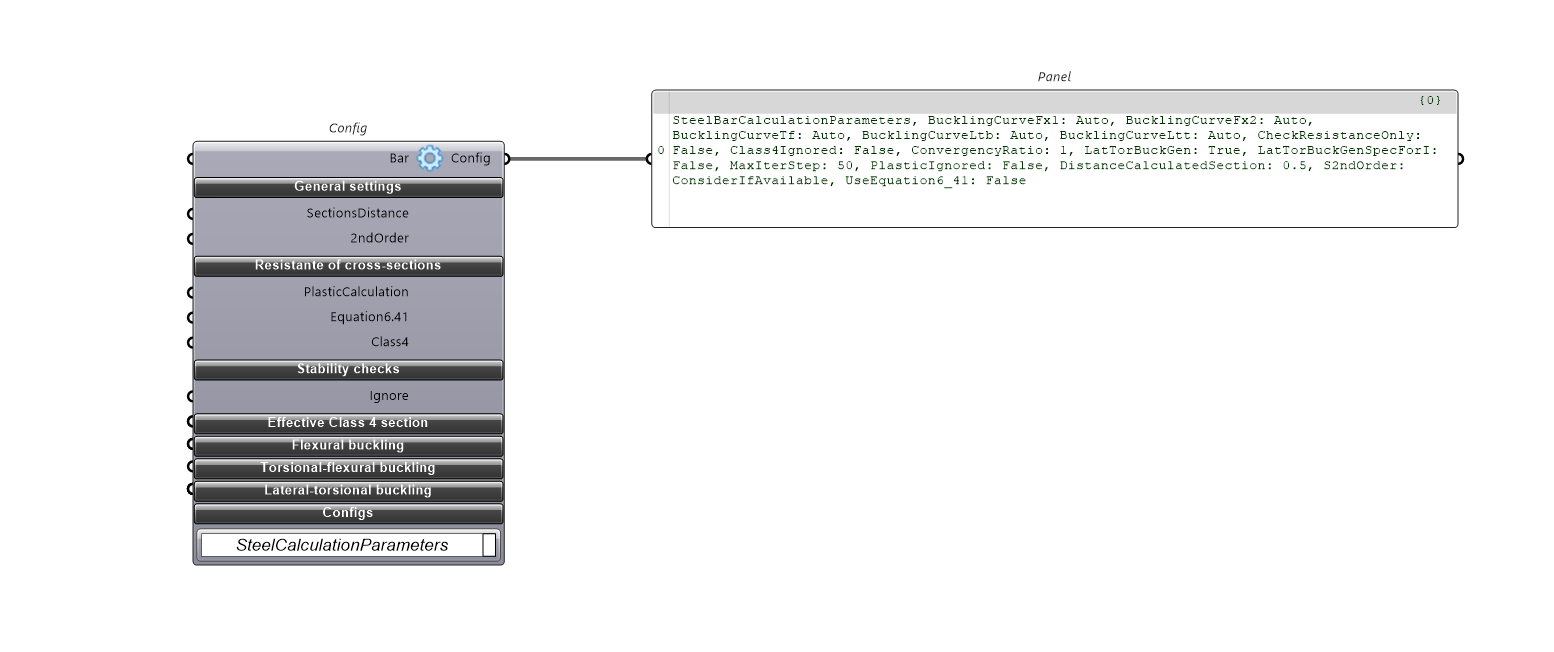Image resolution: width=1554 pixels, height=652 pixels.
Task: Collapse the Stability checks section
Action: pos(348,370)
